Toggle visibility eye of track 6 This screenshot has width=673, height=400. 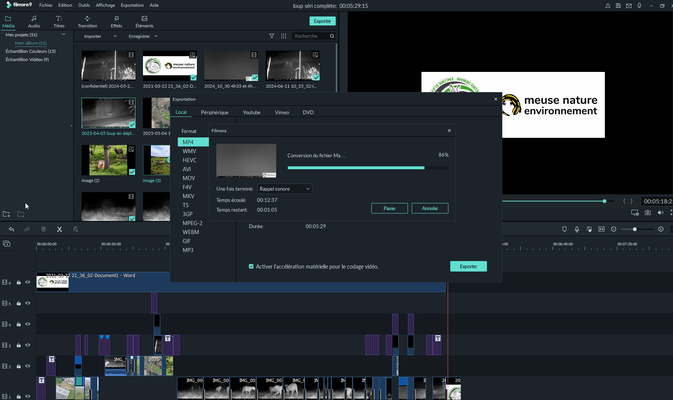click(x=27, y=282)
